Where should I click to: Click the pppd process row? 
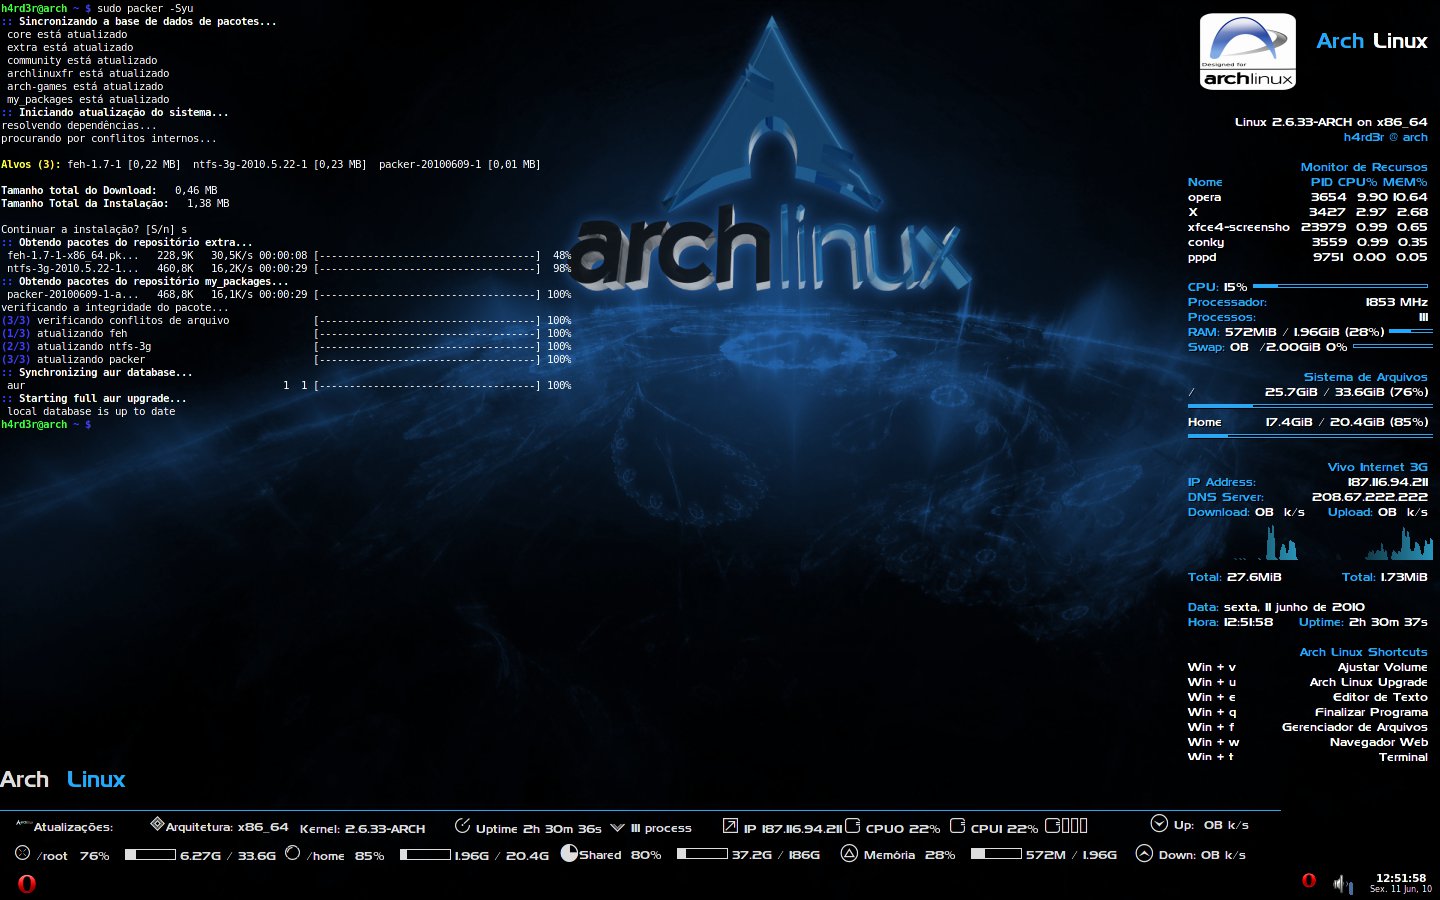pyautogui.click(x=1308, y=257)
